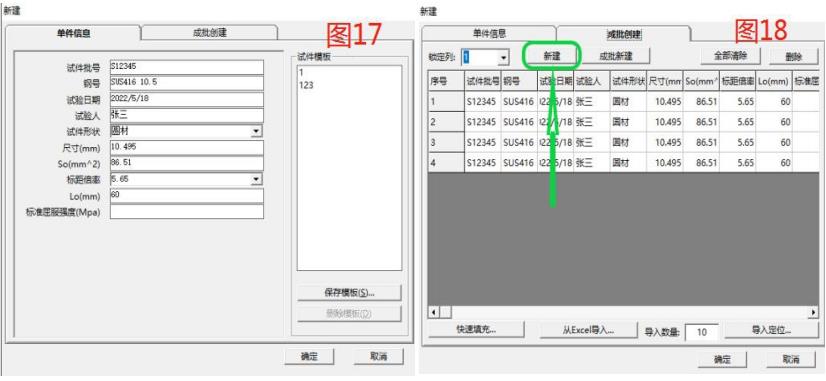Switch to 成批创建 tab in the form dialog
Viewport: 826px width, 381px height.
tap(209, 33)
